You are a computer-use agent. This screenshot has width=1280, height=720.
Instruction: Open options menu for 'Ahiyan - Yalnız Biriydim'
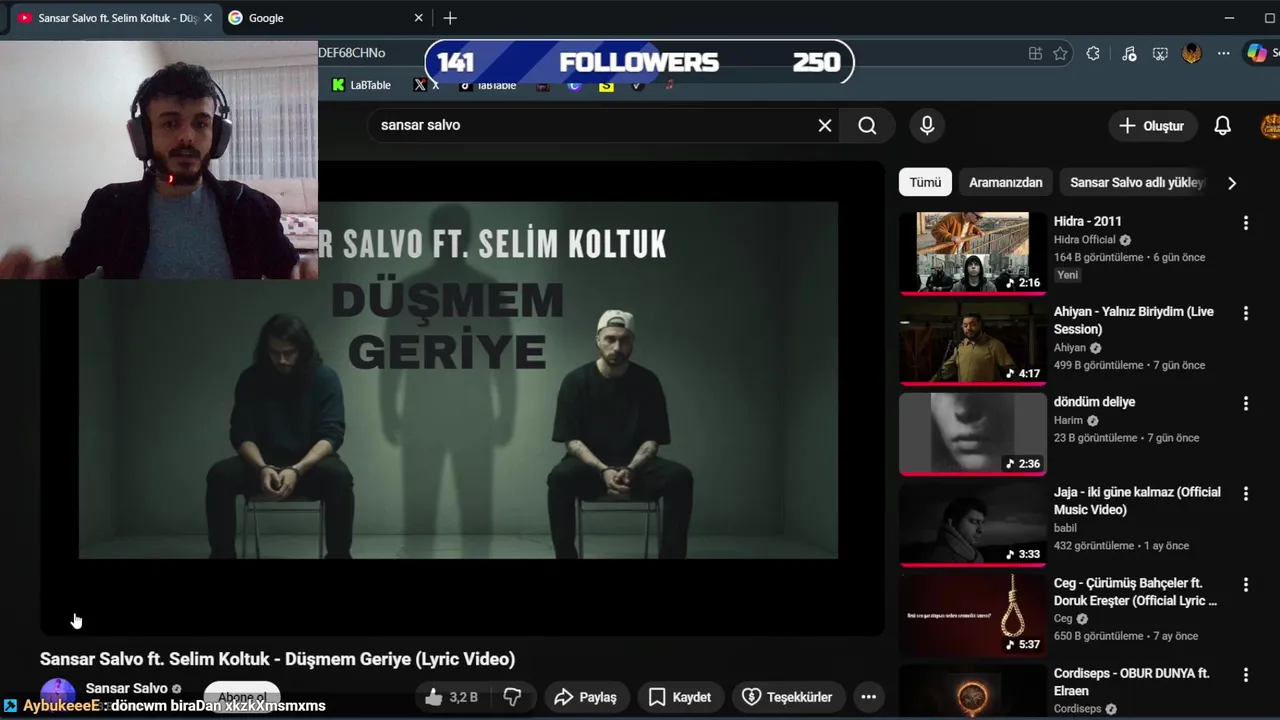click(1245, 313)
